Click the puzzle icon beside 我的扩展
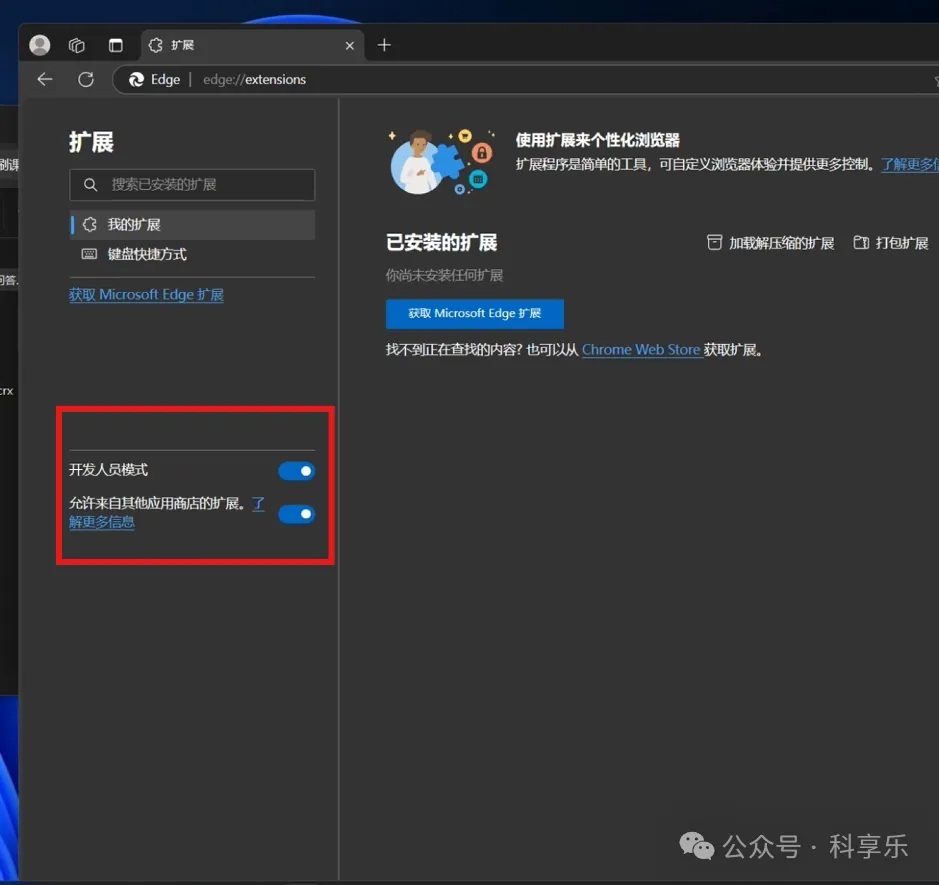The image size is (939, 885). tap(89, 225)
